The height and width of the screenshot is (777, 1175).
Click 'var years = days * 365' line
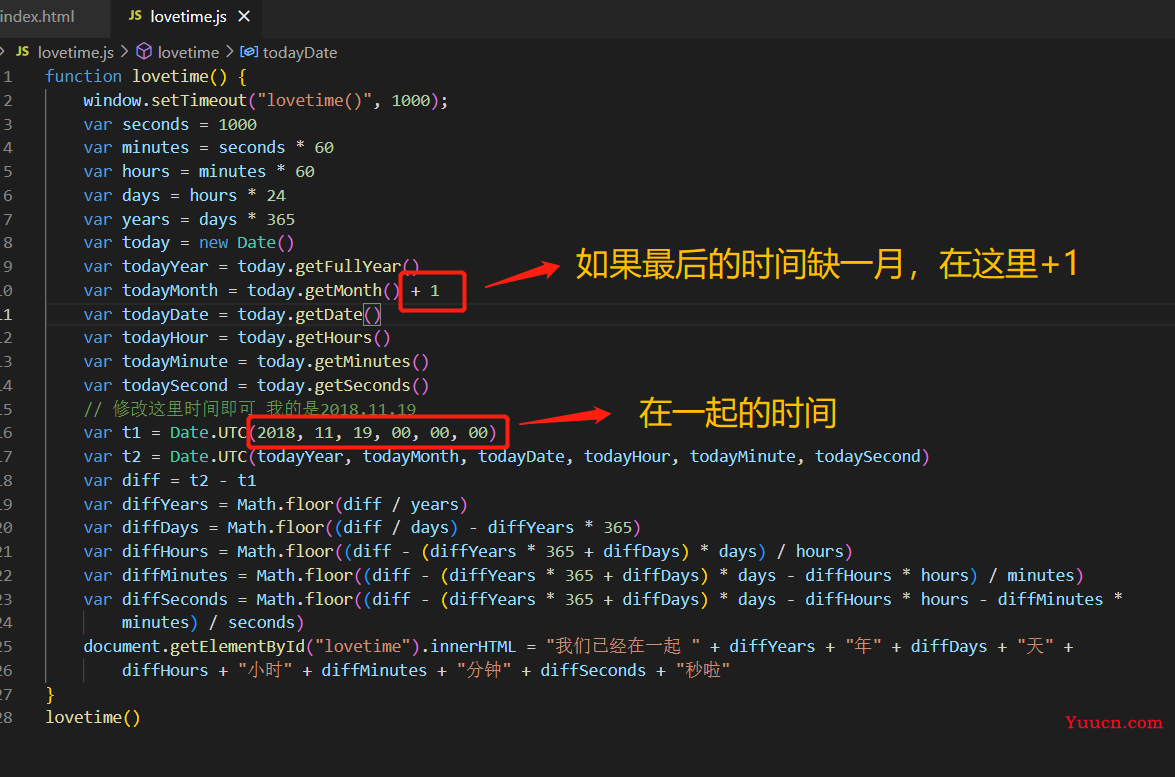[189, 220]
